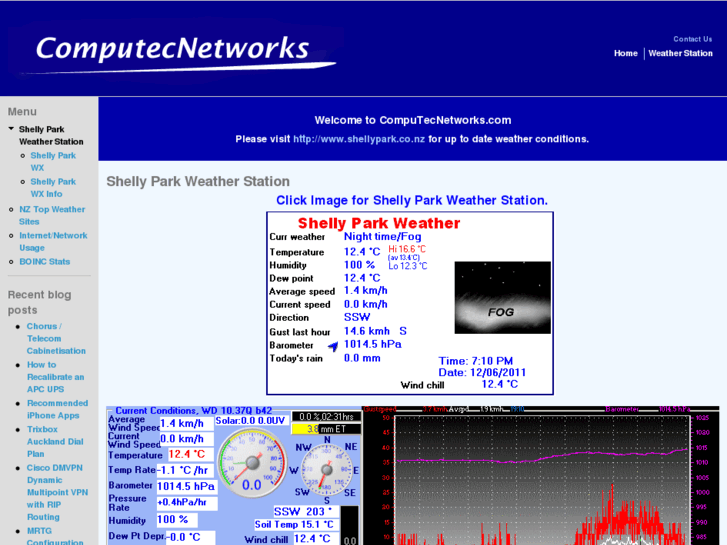727x545 pixels.
Task: Click the Date: 12/06/2011 text
Action: pyautogui.click(x=482, y=372)
